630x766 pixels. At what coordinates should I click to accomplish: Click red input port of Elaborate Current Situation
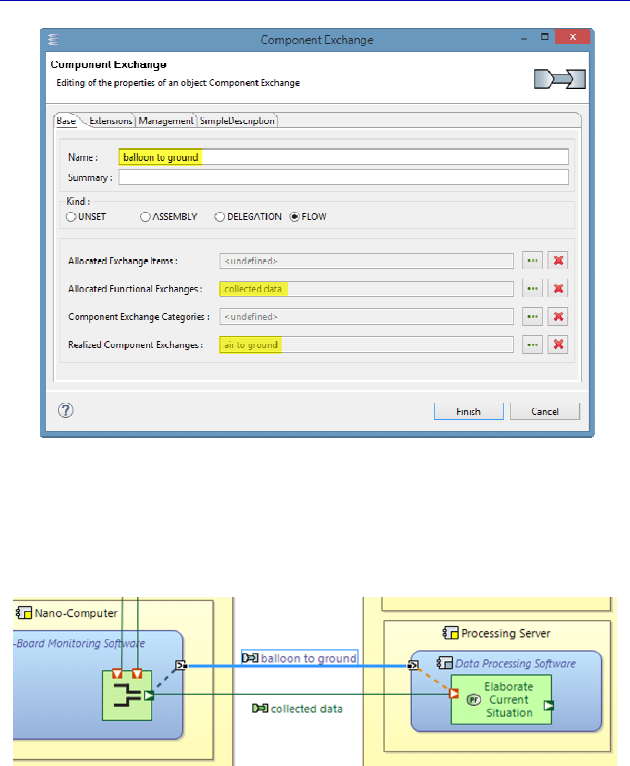(x=454, y=693)
